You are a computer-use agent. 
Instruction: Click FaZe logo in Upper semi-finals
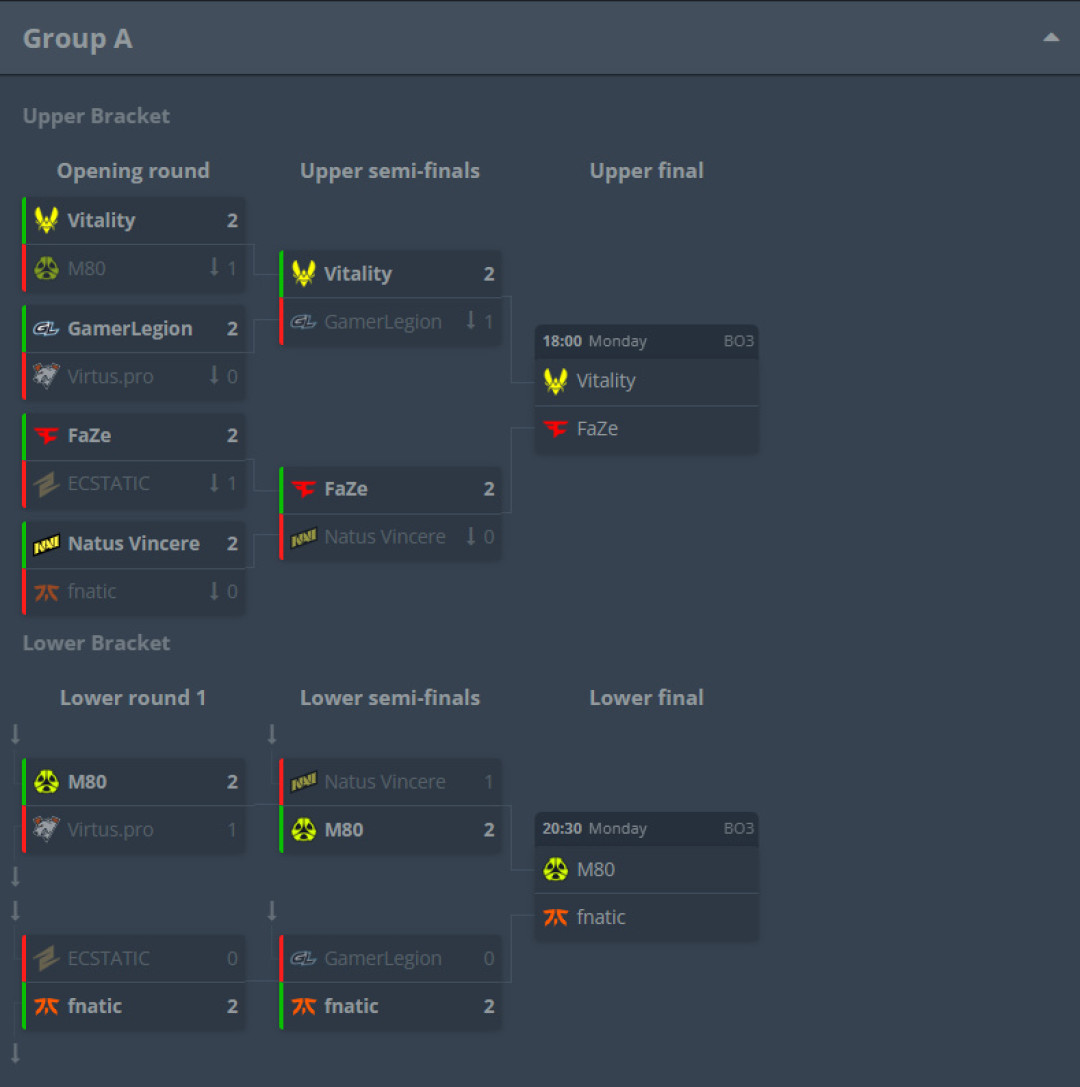click(304, 489)
